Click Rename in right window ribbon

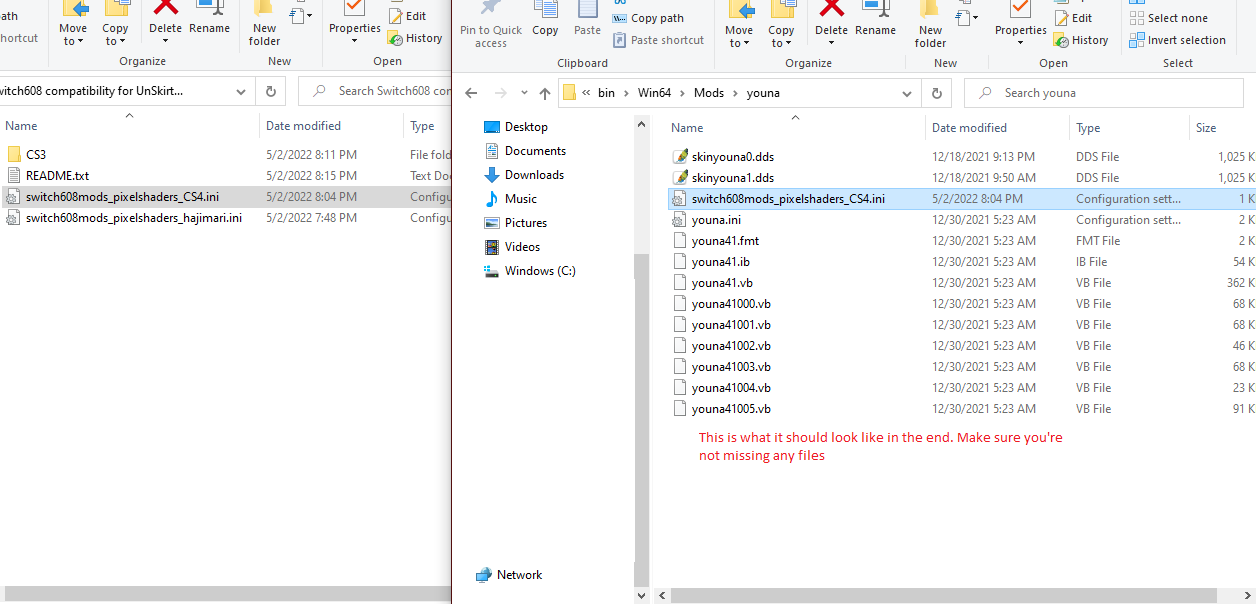(875, 20)
